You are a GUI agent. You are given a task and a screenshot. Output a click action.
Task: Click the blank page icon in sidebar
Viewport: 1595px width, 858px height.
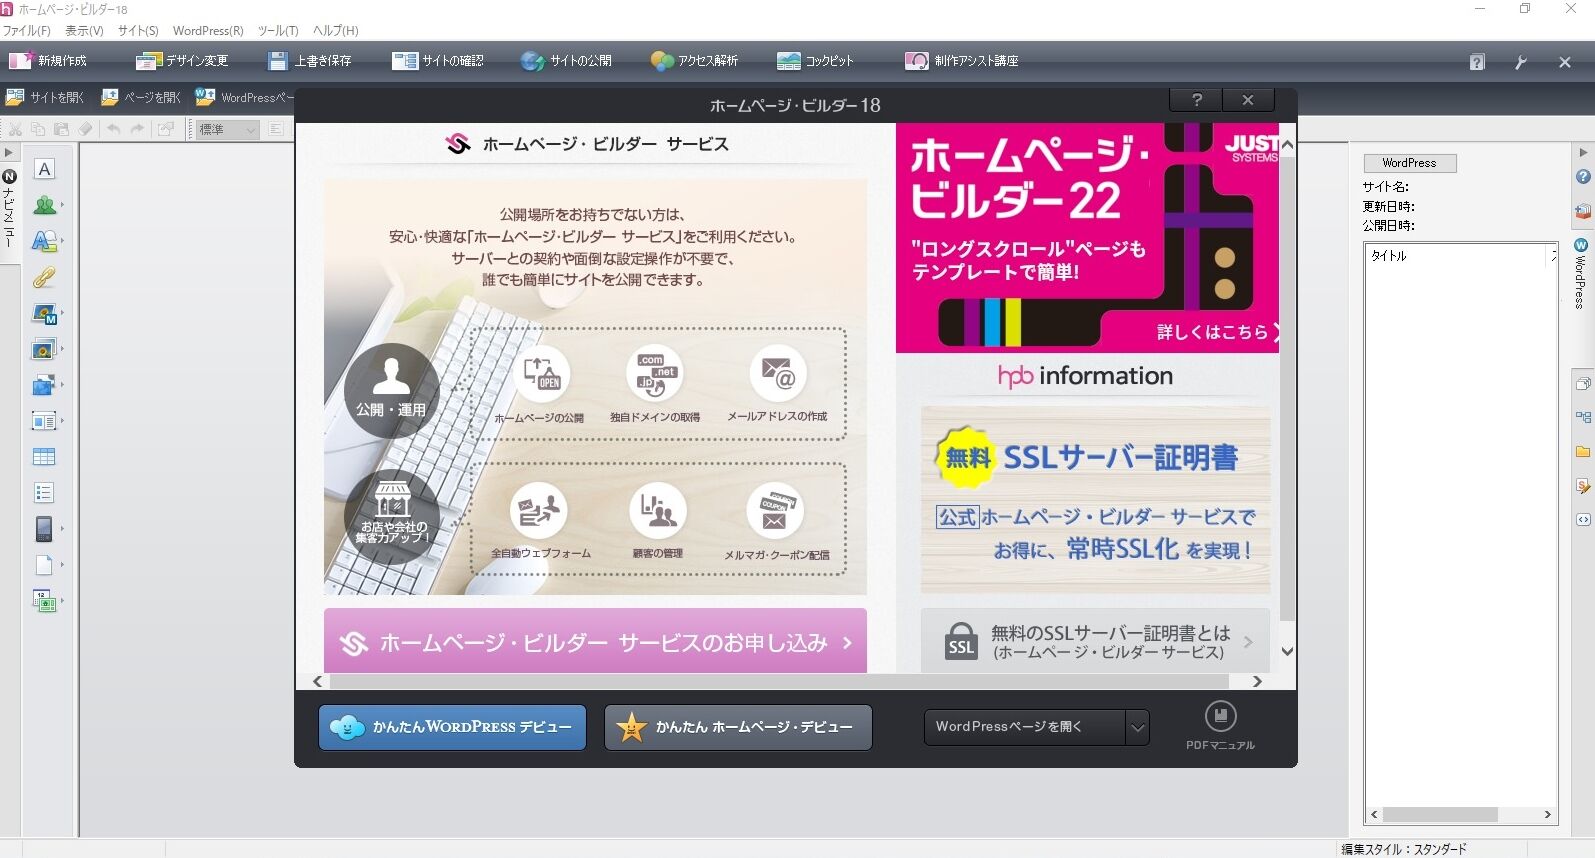coord(44,565)
